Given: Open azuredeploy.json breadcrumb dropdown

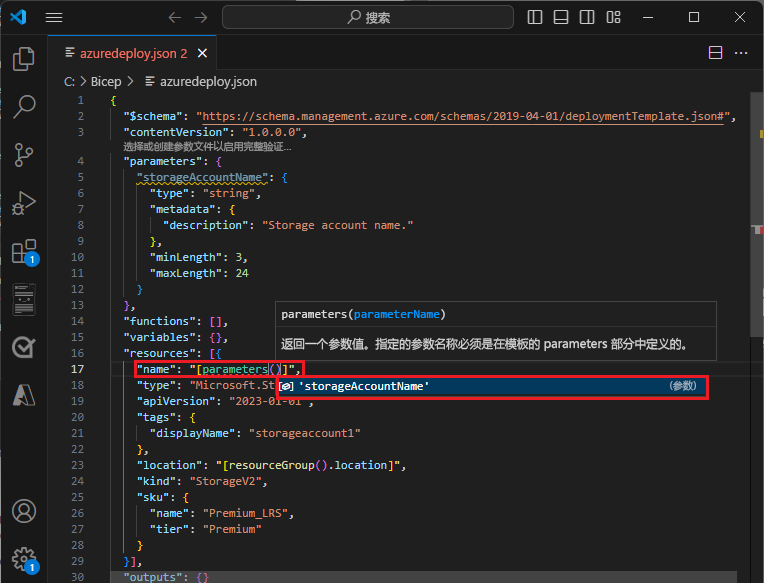Looking at the screenshot, I should pos(201,81).
